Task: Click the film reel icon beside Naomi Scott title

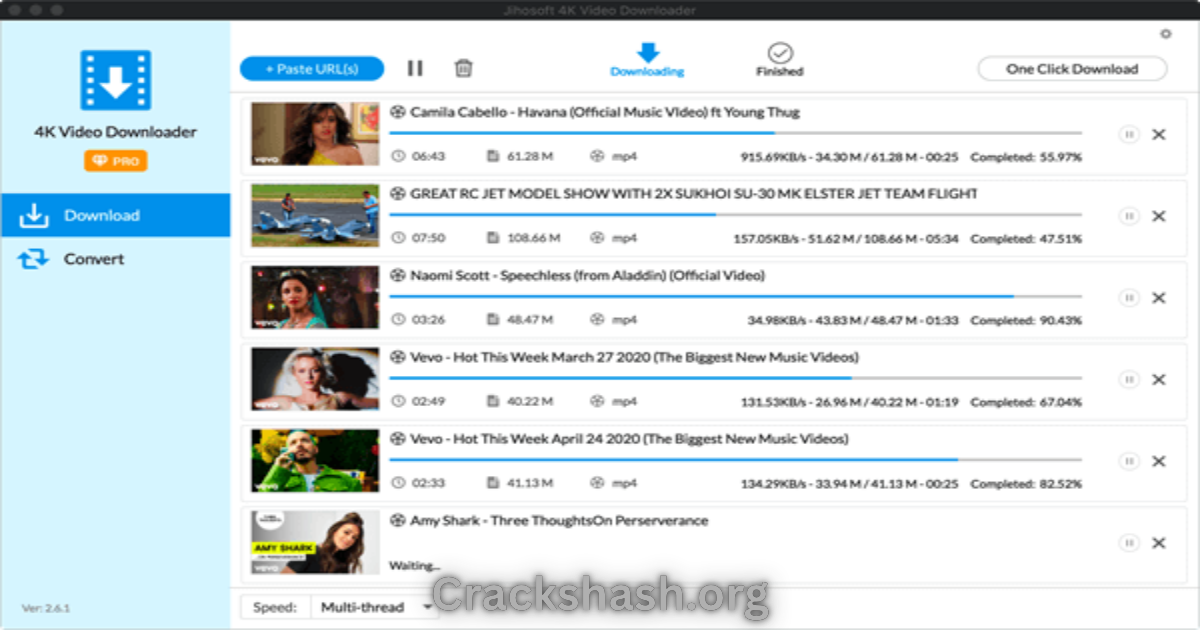Action: pyautogui.click(x=397, y=276)
